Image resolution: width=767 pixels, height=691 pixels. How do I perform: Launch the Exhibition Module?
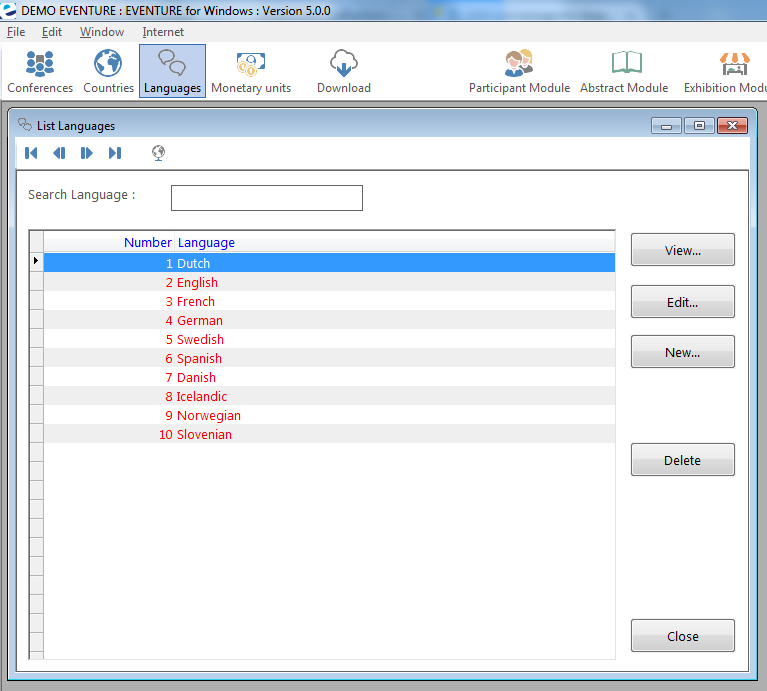tap(725, 71)
